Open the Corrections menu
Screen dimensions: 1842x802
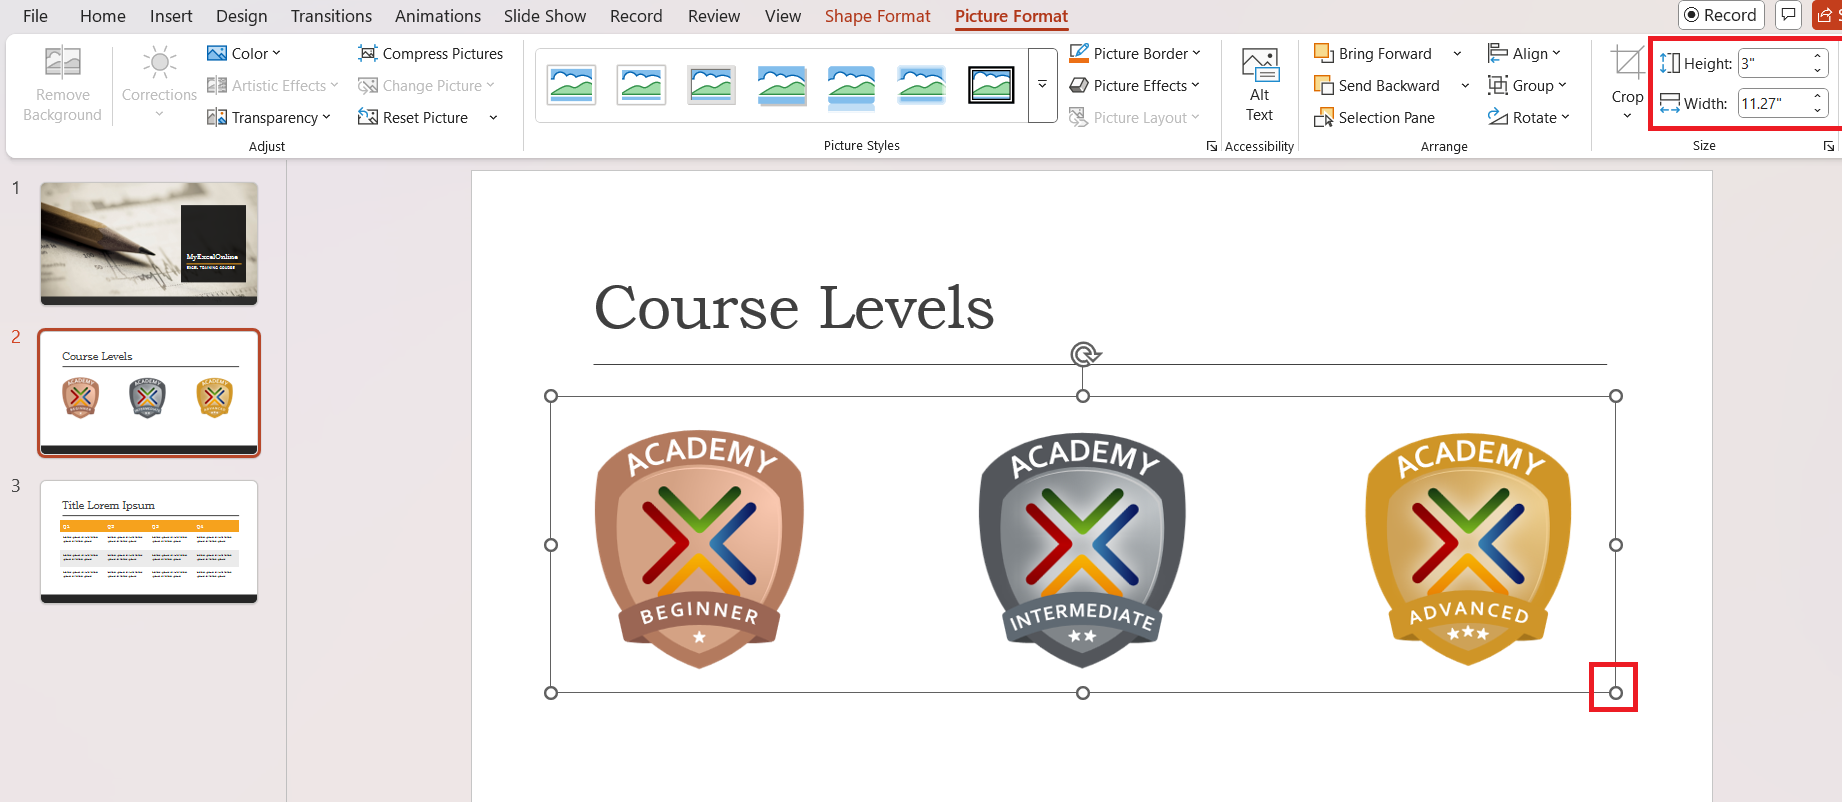click(159, 85)
